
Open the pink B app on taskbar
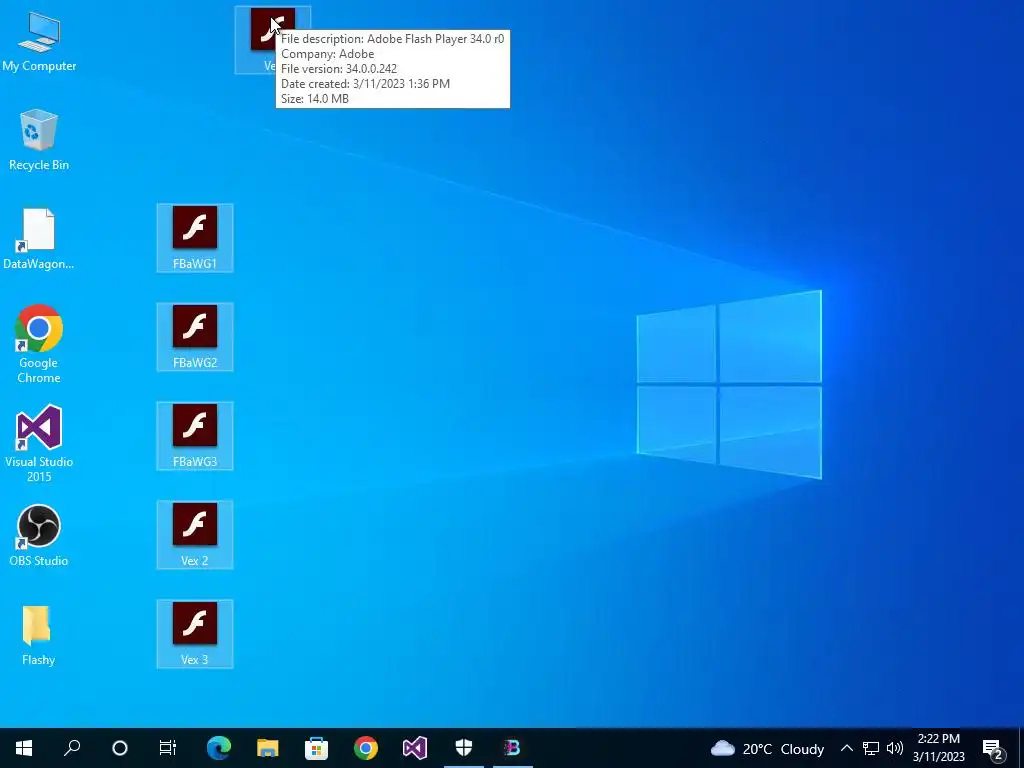pyautogui.click(x=513, y=748)
